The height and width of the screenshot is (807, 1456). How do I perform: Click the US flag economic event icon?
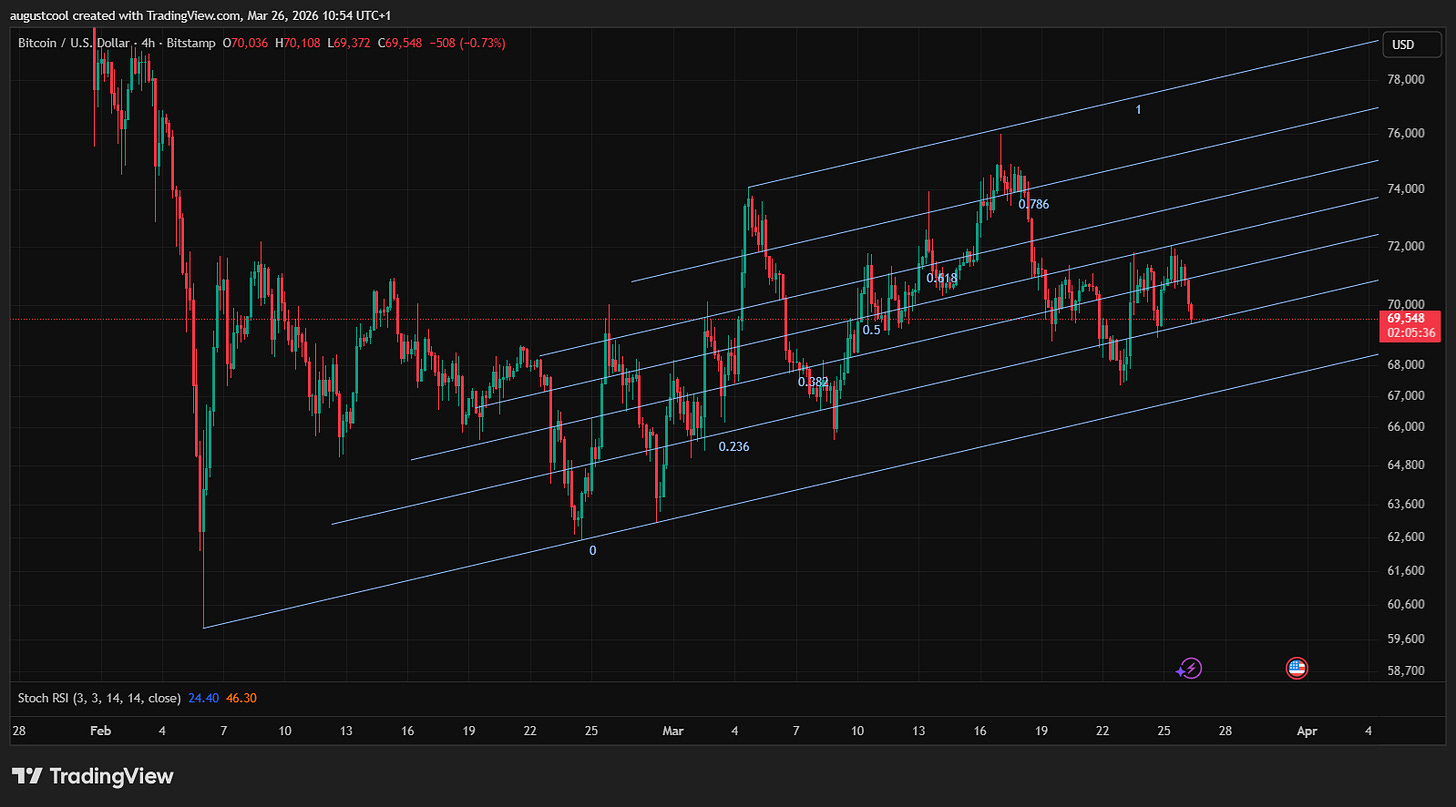click(1297, 668)
